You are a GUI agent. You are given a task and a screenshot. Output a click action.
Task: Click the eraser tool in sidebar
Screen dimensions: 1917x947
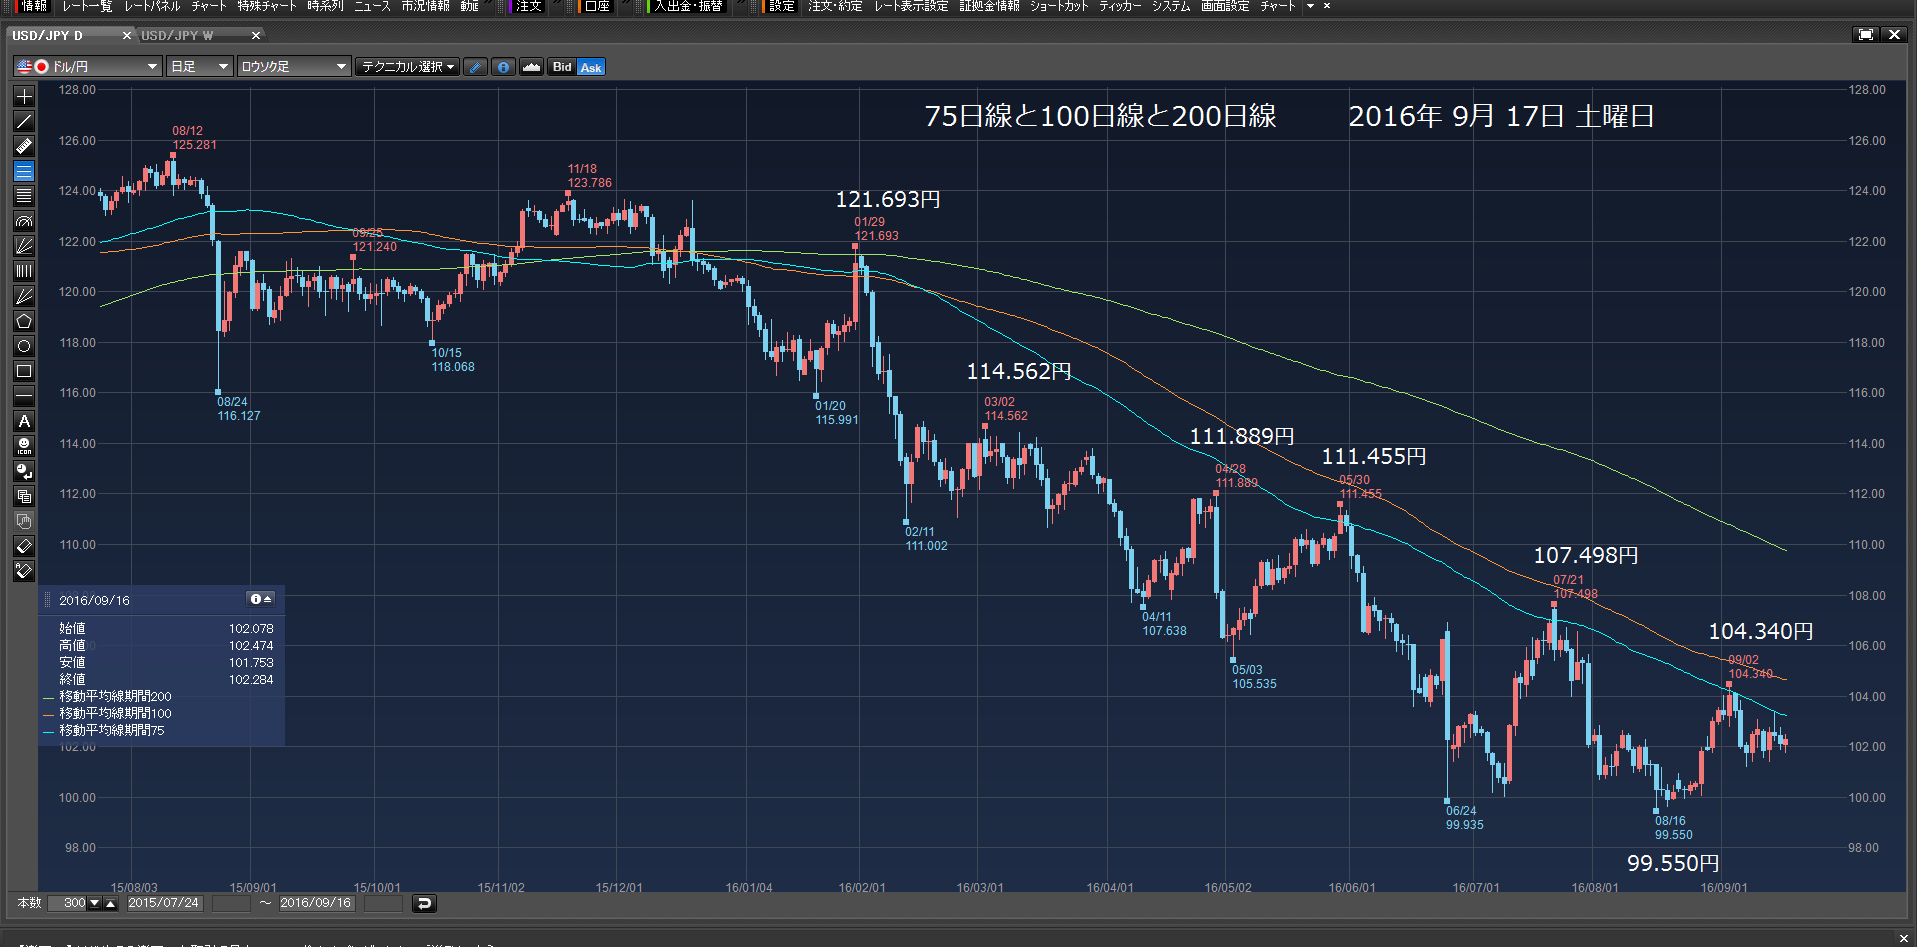click(x=24, y=546)
